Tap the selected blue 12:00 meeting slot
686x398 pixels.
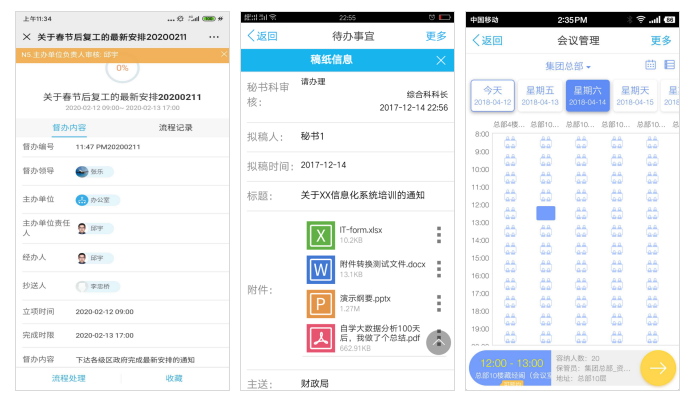(x=546, y=213)
